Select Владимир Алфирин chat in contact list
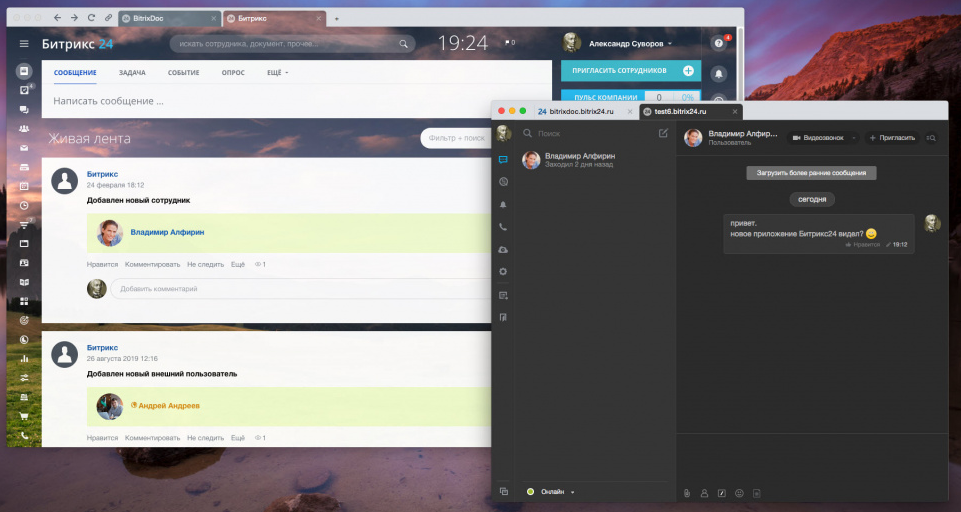The width and height of the screenshot is (961, 512). (596, 160)
